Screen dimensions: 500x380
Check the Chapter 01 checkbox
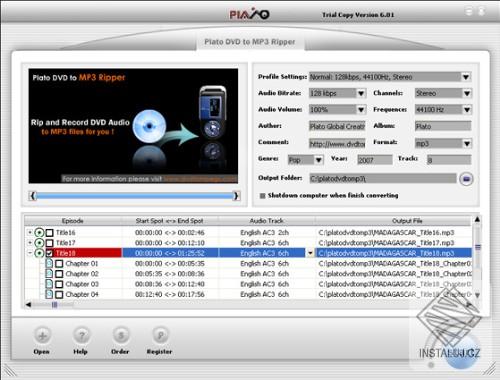click(59, 264)
